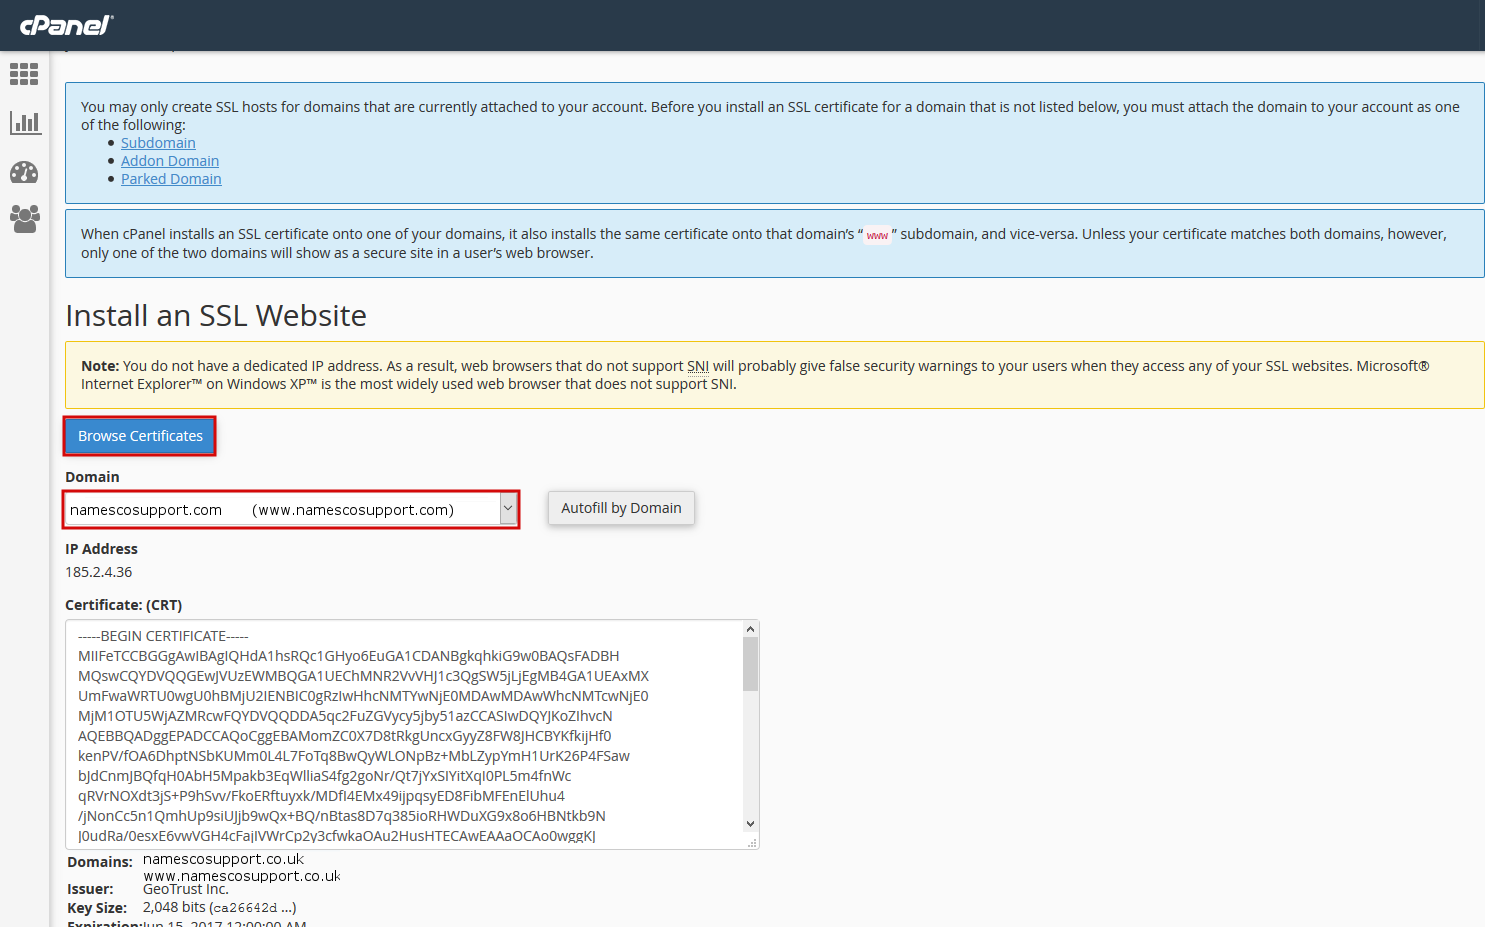This screenshot has height=927, width=1485.
Task: Click the issuer value GeoTrust Inc.
Action: (186, 889)
